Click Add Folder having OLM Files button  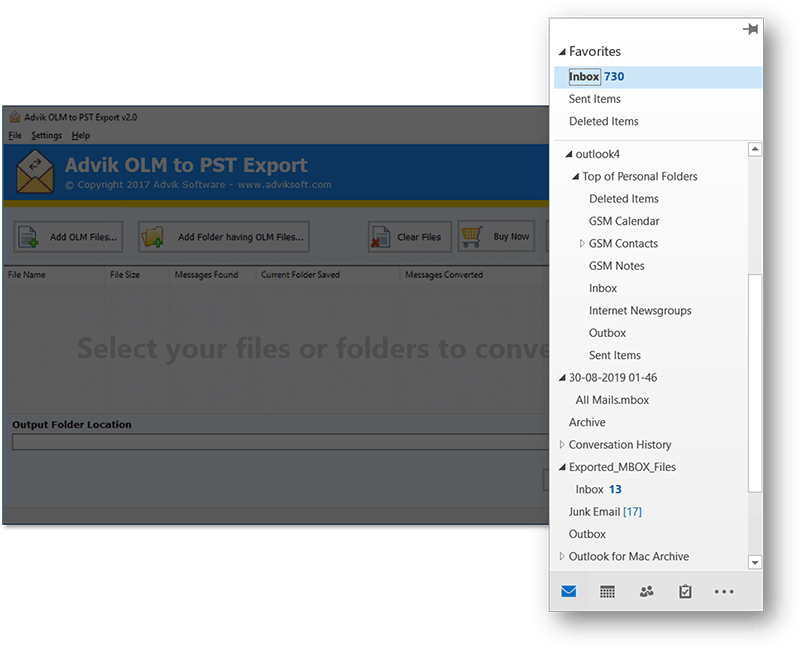click(x=223, y=237)
